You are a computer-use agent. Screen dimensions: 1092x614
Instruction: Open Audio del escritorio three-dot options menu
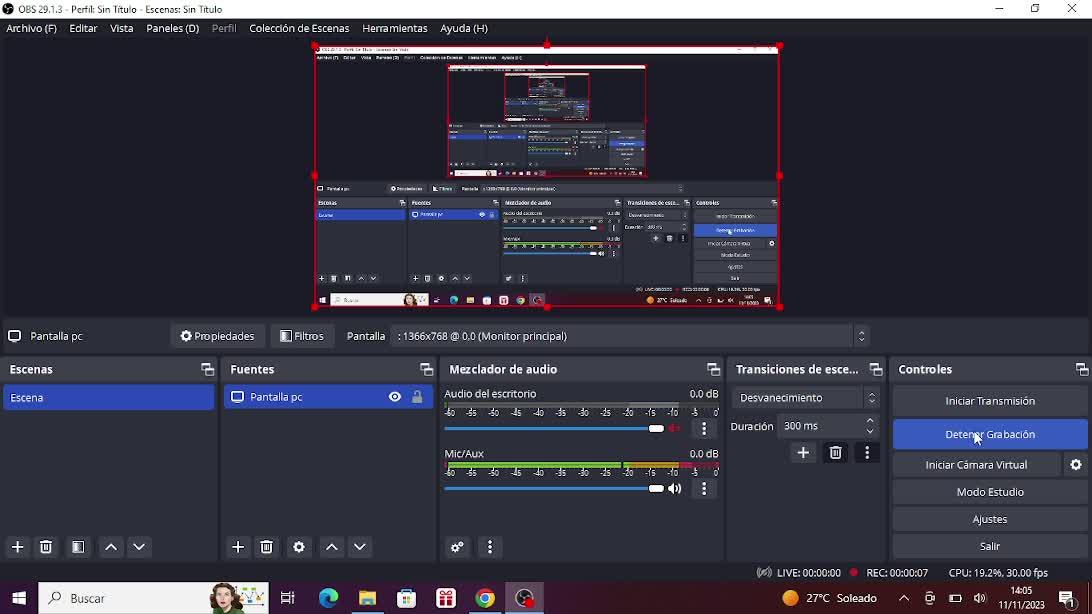tap(705, 429)
